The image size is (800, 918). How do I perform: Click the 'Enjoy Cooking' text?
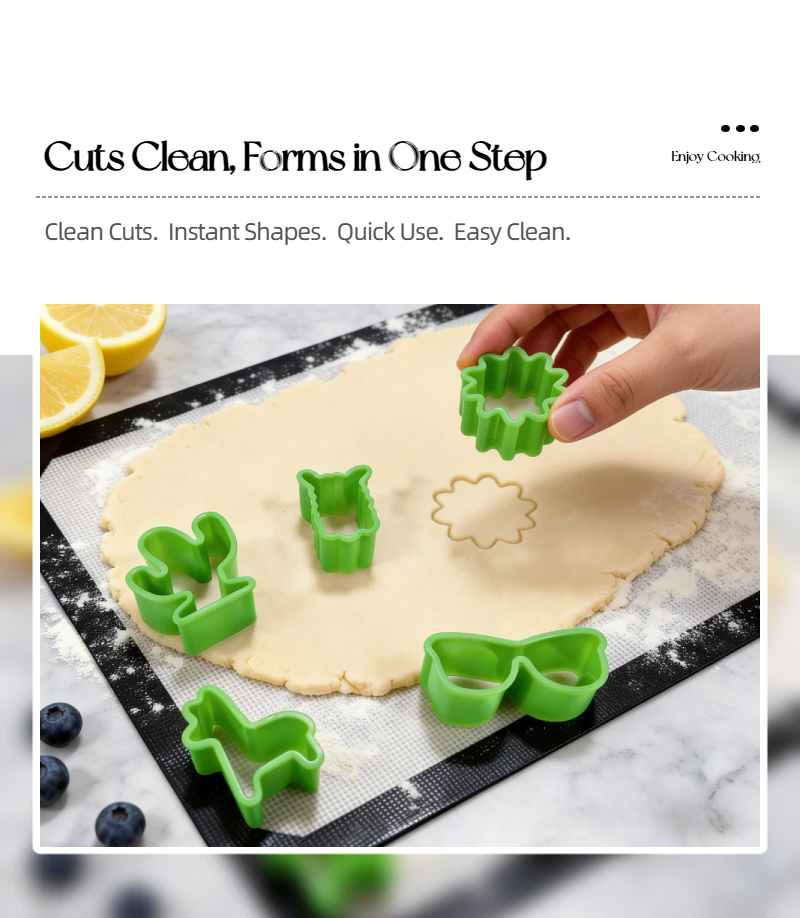pos(715,157)
